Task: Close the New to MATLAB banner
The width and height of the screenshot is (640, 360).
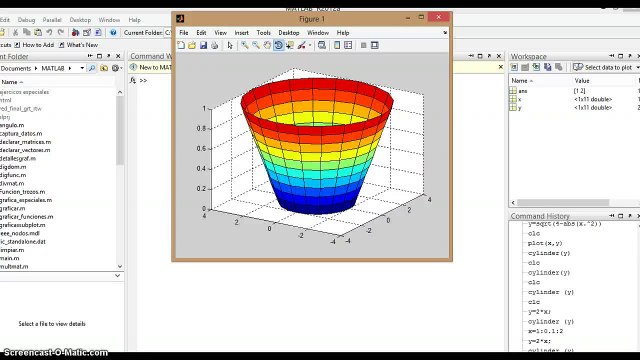Action: pyautogui.click(x=501, y=67)
